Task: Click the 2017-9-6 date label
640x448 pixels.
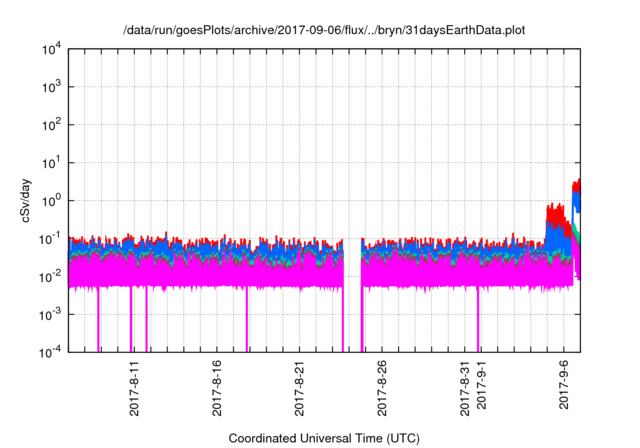Action: pos(564,385)
